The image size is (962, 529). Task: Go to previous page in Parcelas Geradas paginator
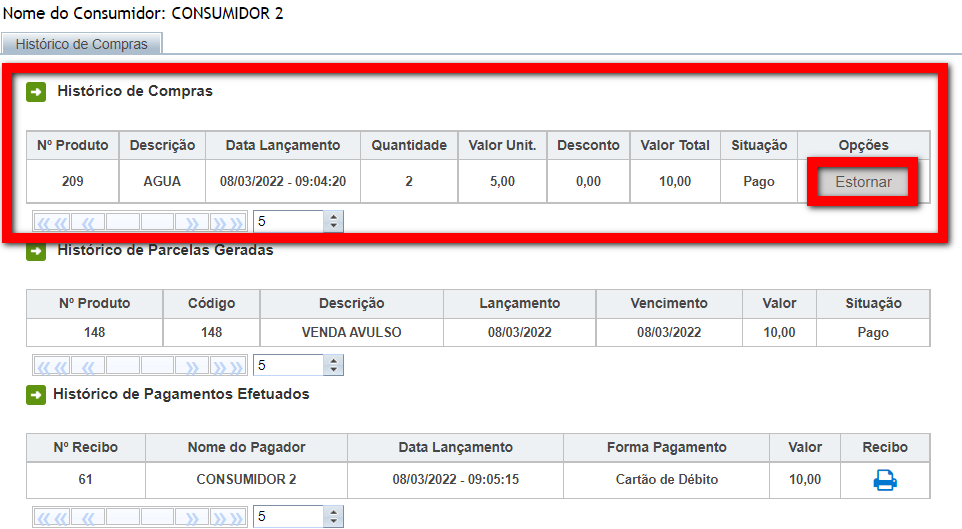(x=88, y=365)
